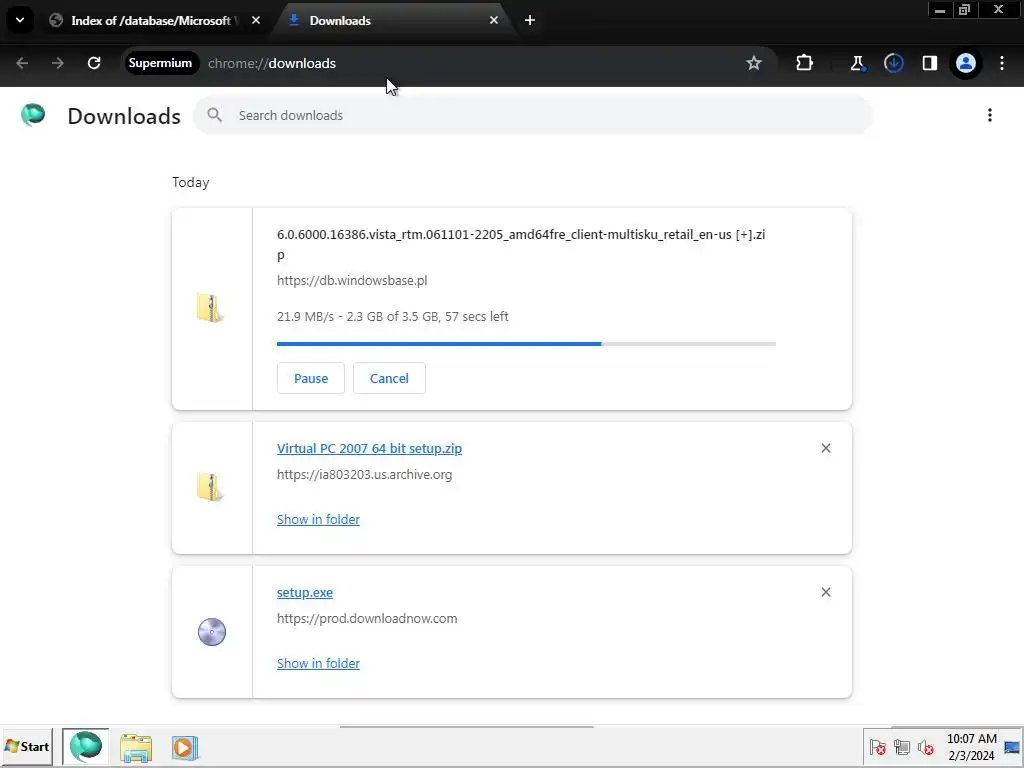Cancel the Vista zip download
Image resolution: width=1024 pixels, height=768 pixels.
389,378
